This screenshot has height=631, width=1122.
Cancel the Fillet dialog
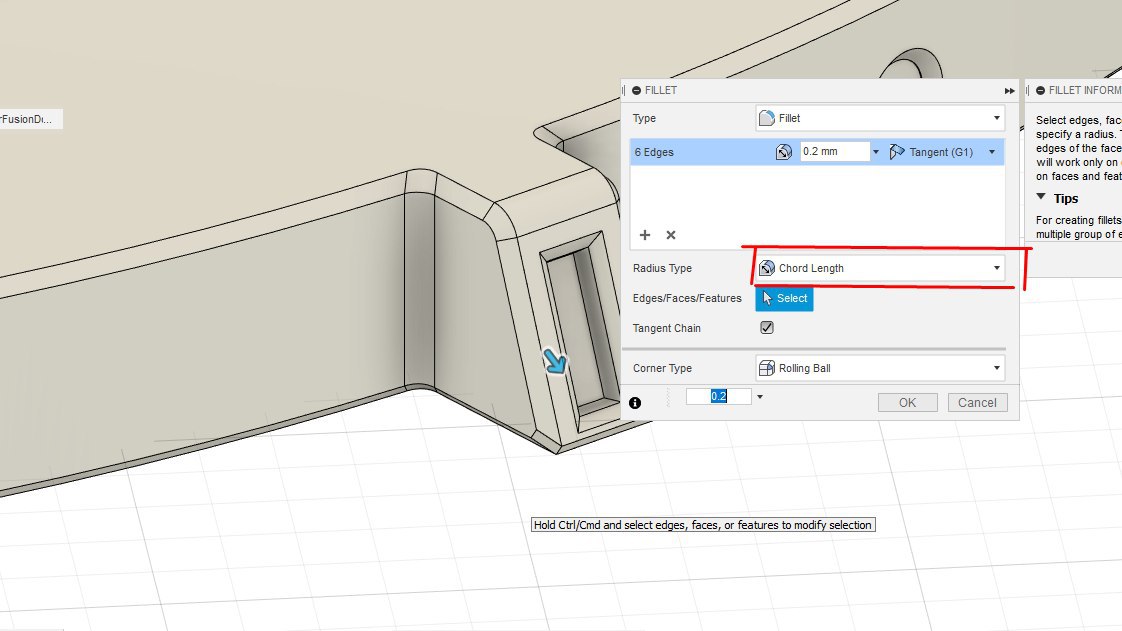[x=977, y=402]
